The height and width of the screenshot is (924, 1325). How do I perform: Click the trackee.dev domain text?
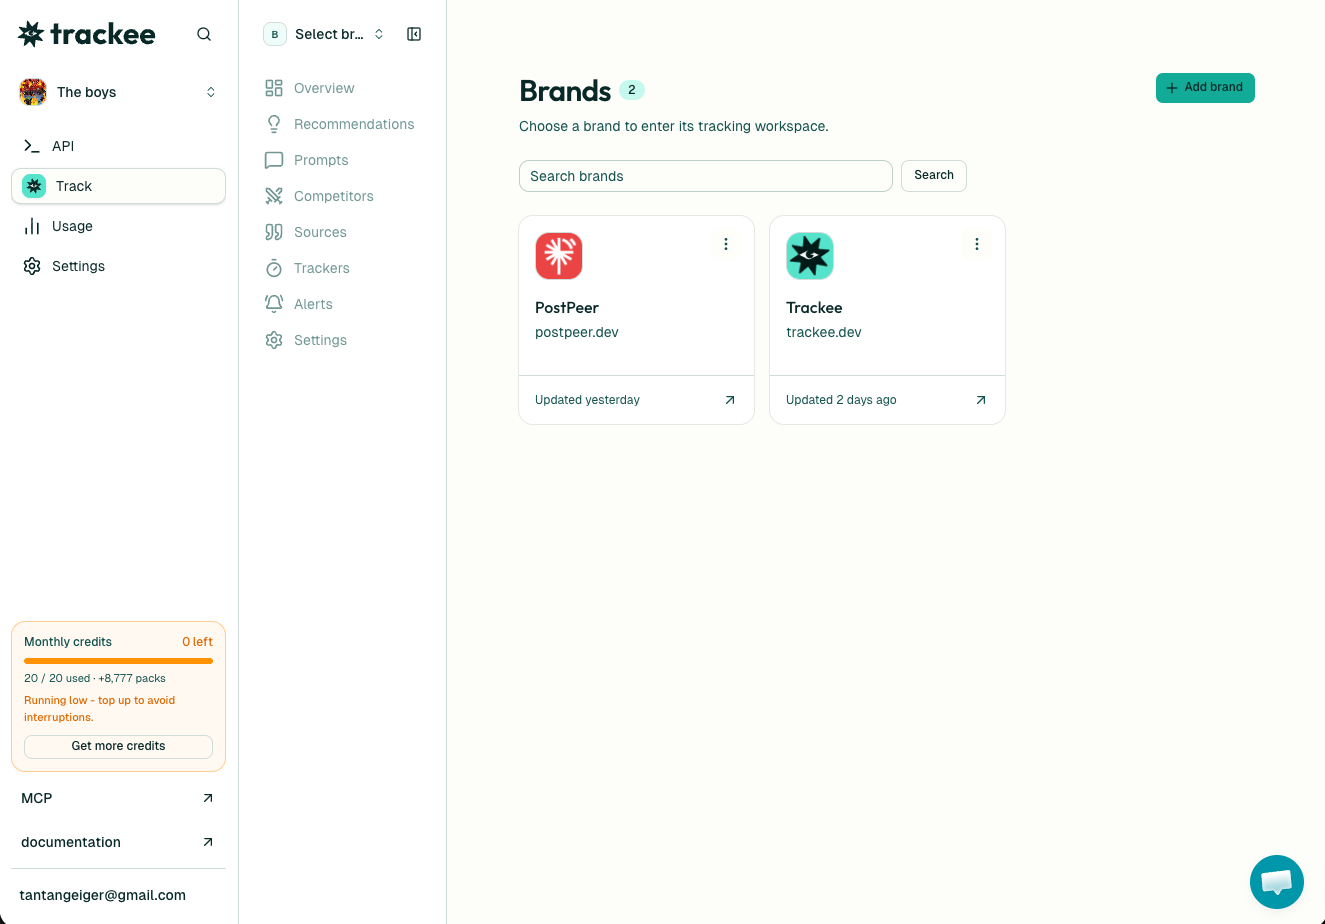(824, 332)
